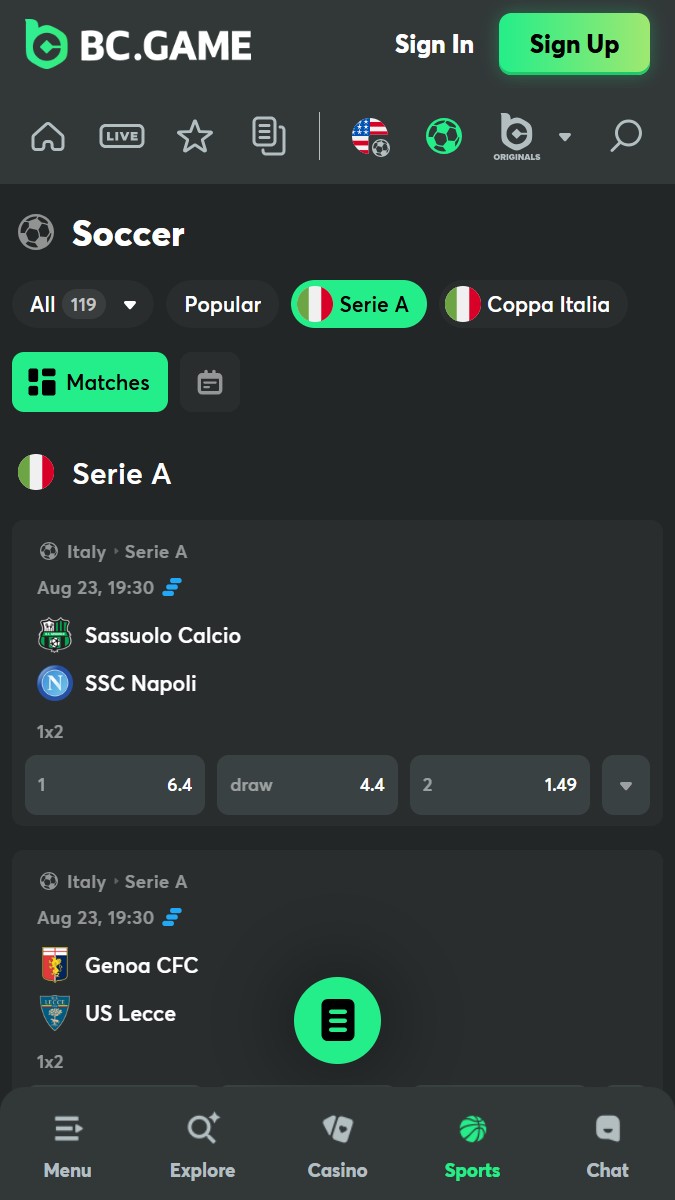Select the green soccer ball icon
675x1200 pixels.
[444, 136]
